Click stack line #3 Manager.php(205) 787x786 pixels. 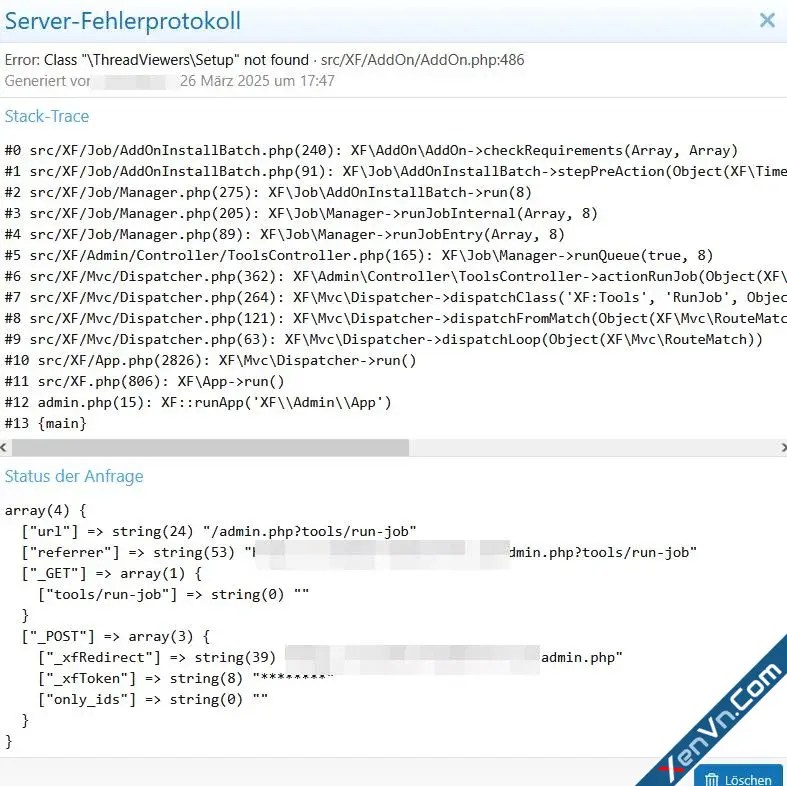(x=301, y=214)
